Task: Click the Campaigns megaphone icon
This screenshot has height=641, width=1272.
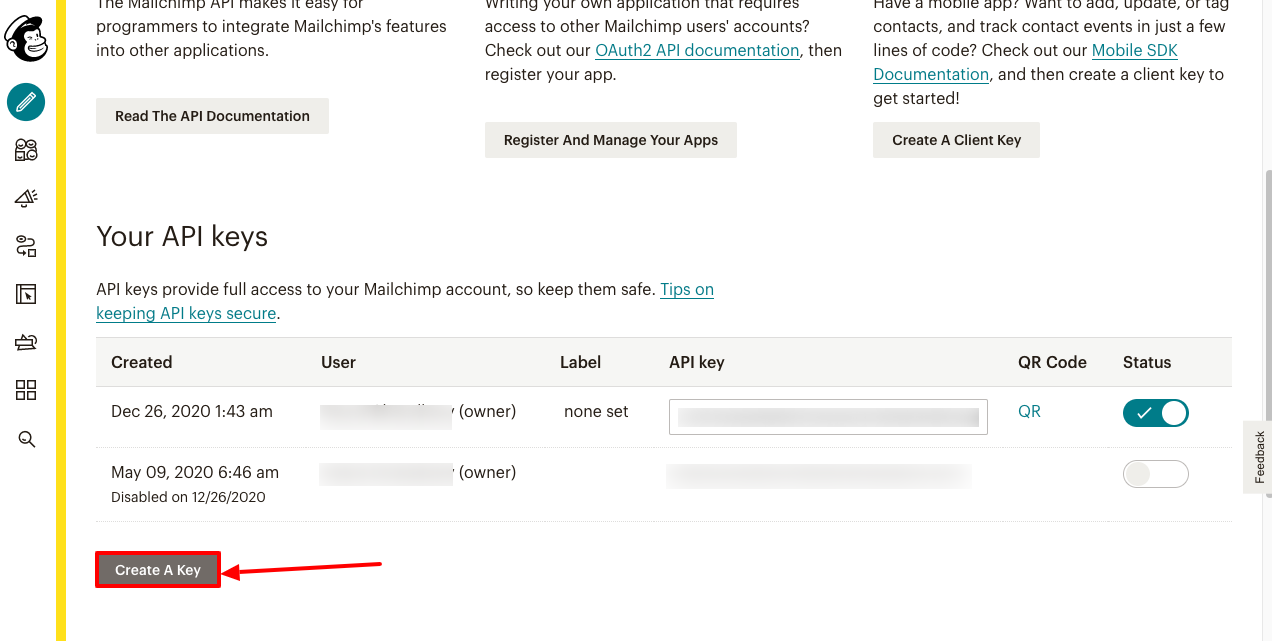Action: 25,198
